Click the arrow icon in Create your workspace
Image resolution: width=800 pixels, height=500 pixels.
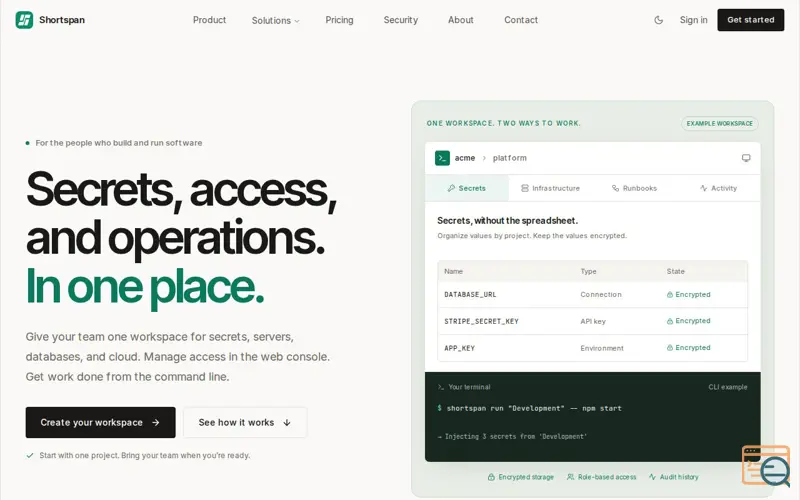(x=156, y=422)
